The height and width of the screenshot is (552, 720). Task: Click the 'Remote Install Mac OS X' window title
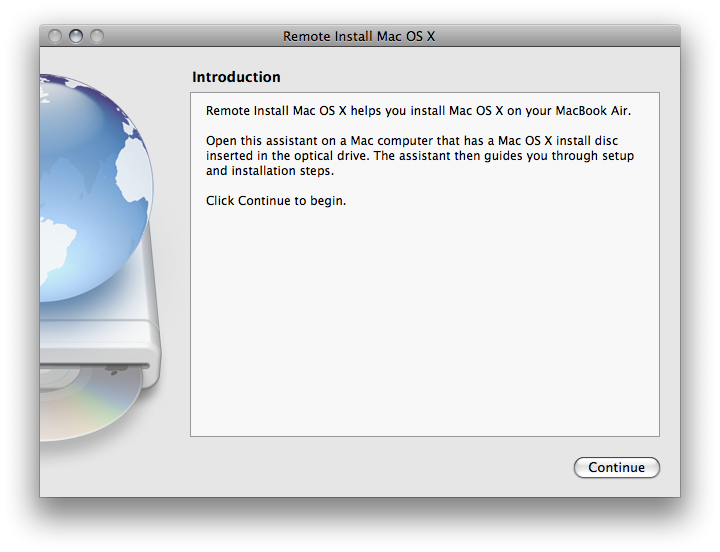[359, 36]
